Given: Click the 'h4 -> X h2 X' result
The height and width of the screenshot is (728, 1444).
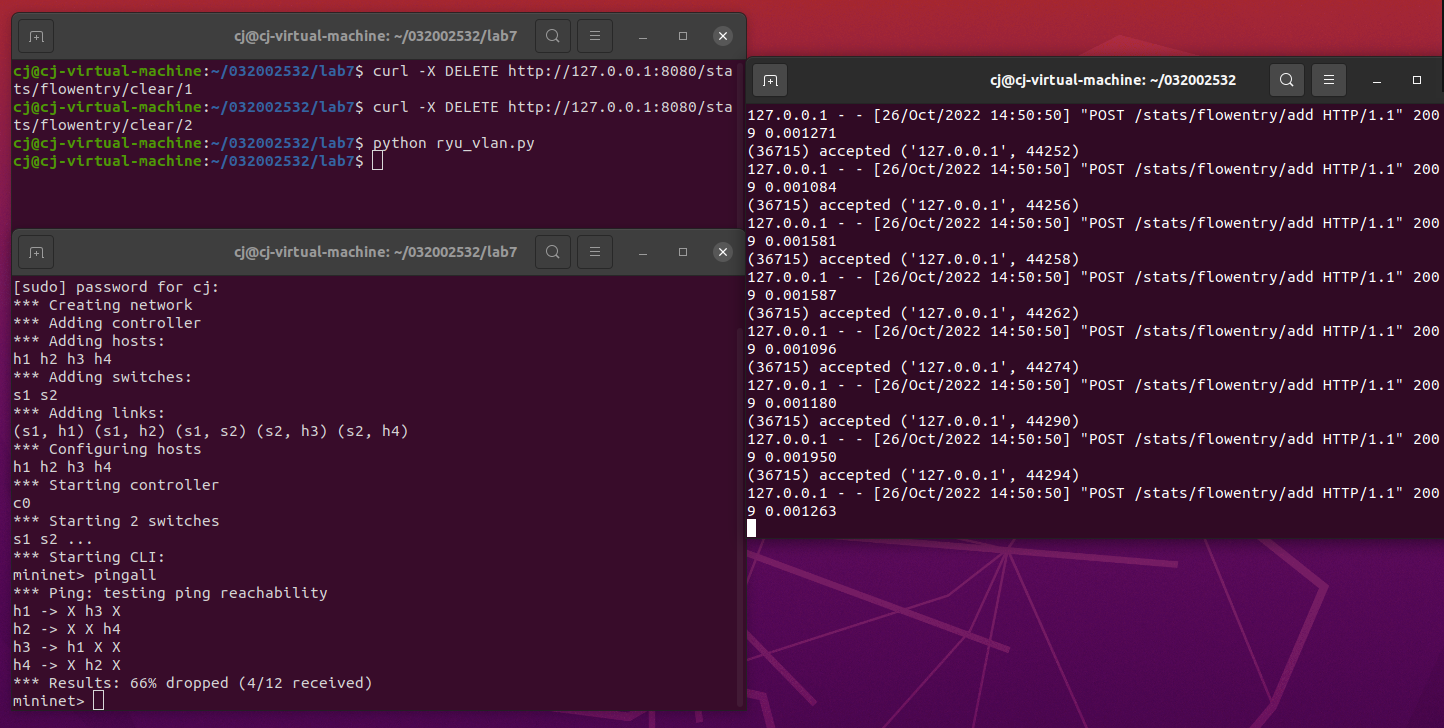Looking at the screenshot, I should point(67,665).
